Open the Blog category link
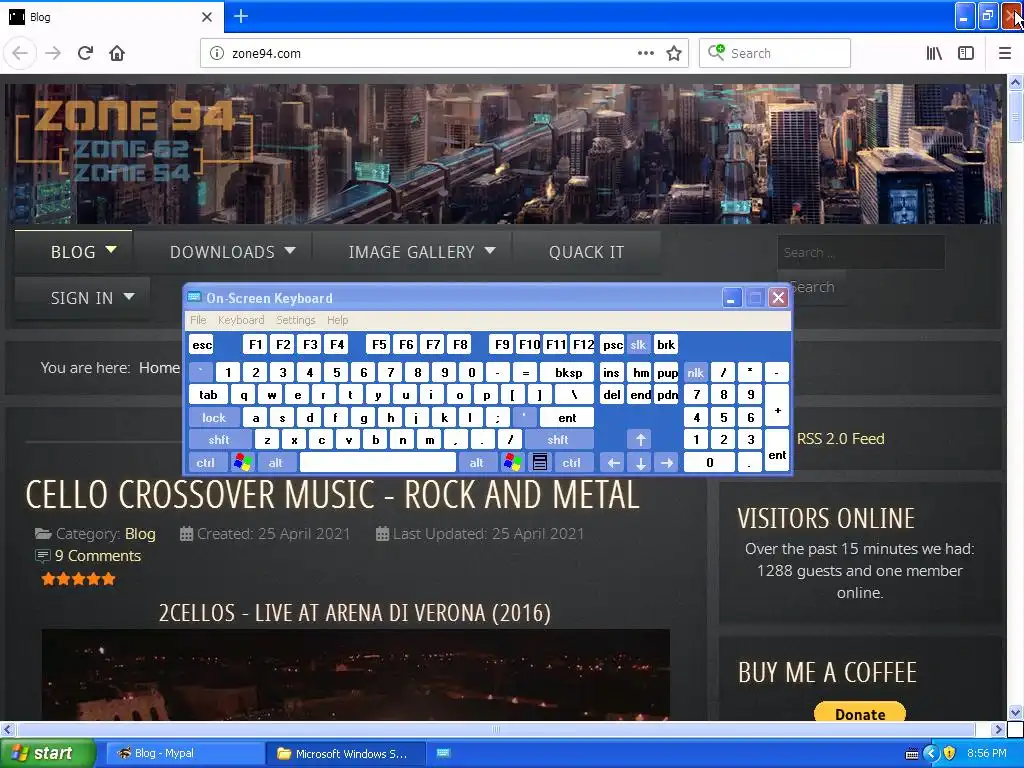The width and height of the screenshot is (1024, 768). [140, 534]
